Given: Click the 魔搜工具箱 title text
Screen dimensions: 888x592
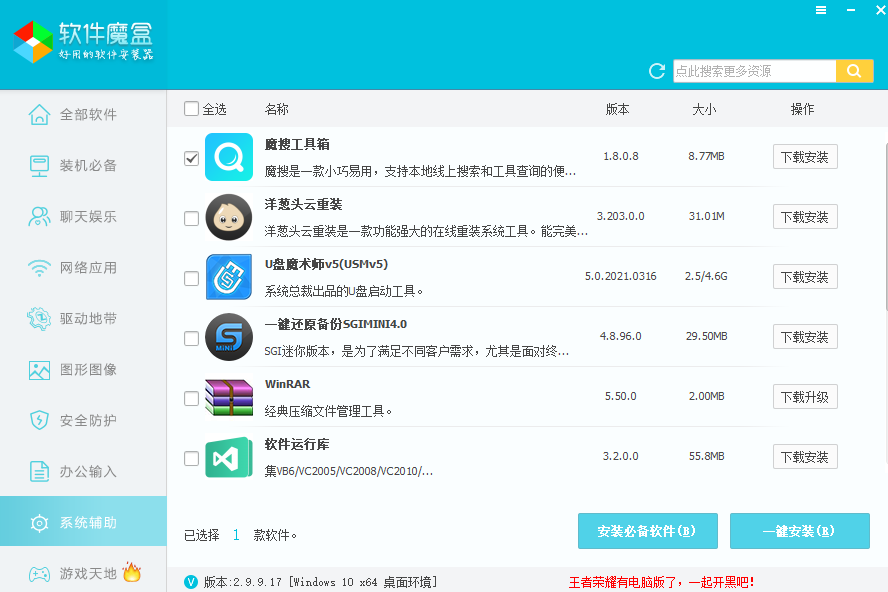Looking at the screenshot, I should pos(297,144).
